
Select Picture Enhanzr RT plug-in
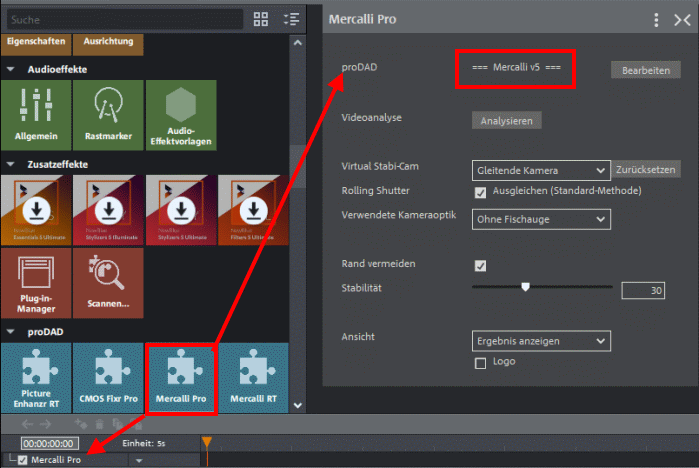36,378
